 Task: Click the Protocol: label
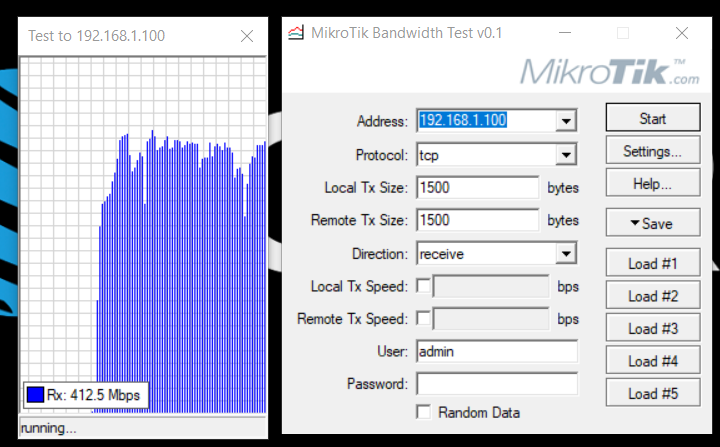point(382,155)
